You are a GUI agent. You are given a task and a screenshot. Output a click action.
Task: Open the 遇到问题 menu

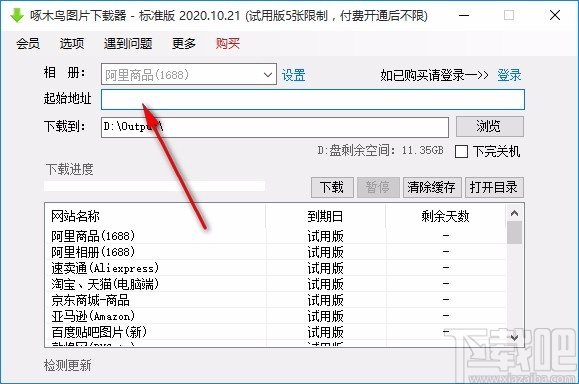[128, 44]
